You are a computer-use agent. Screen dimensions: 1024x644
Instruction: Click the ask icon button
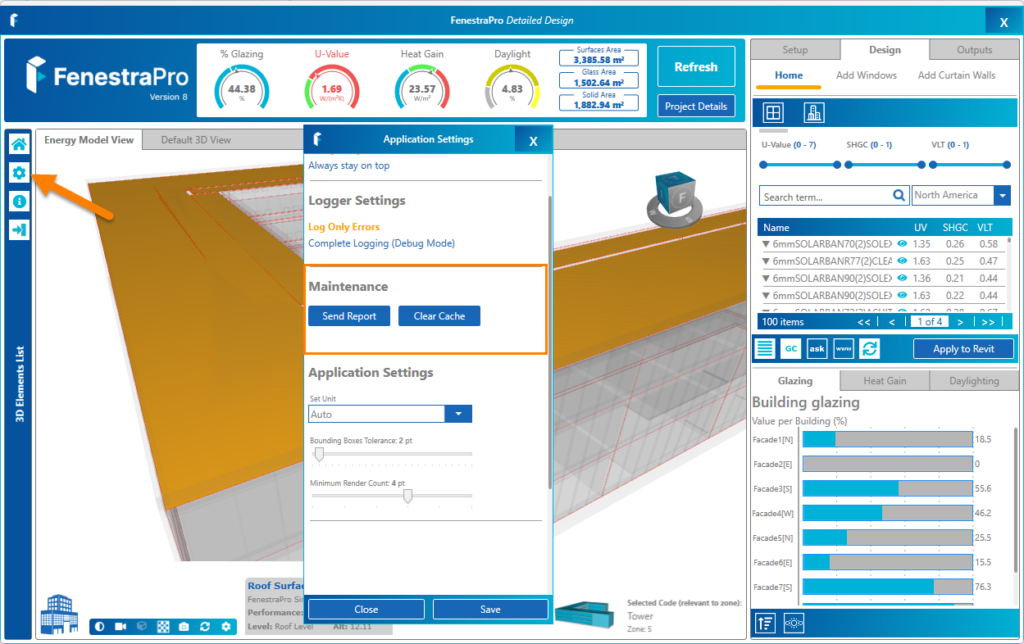pyautogui.click(x=817, y=348)
